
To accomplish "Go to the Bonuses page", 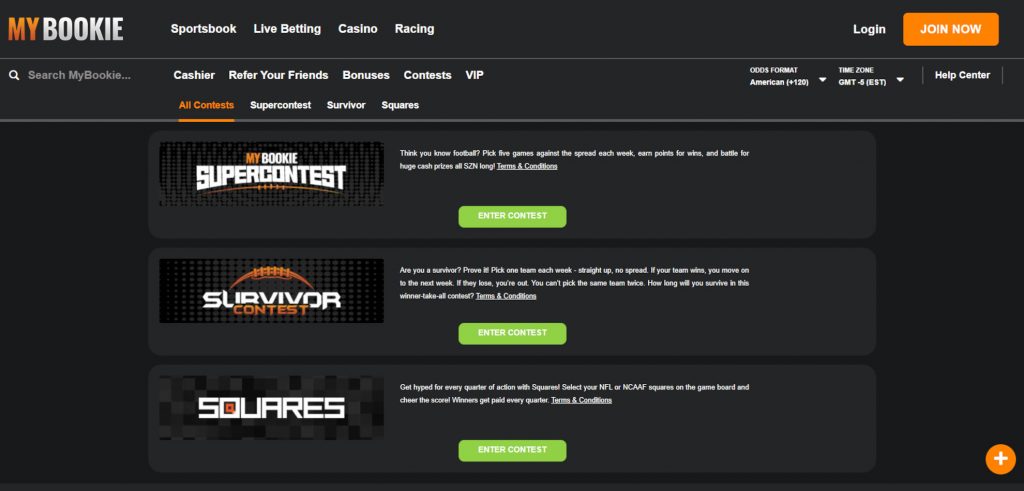I will (x=366, y=75).
